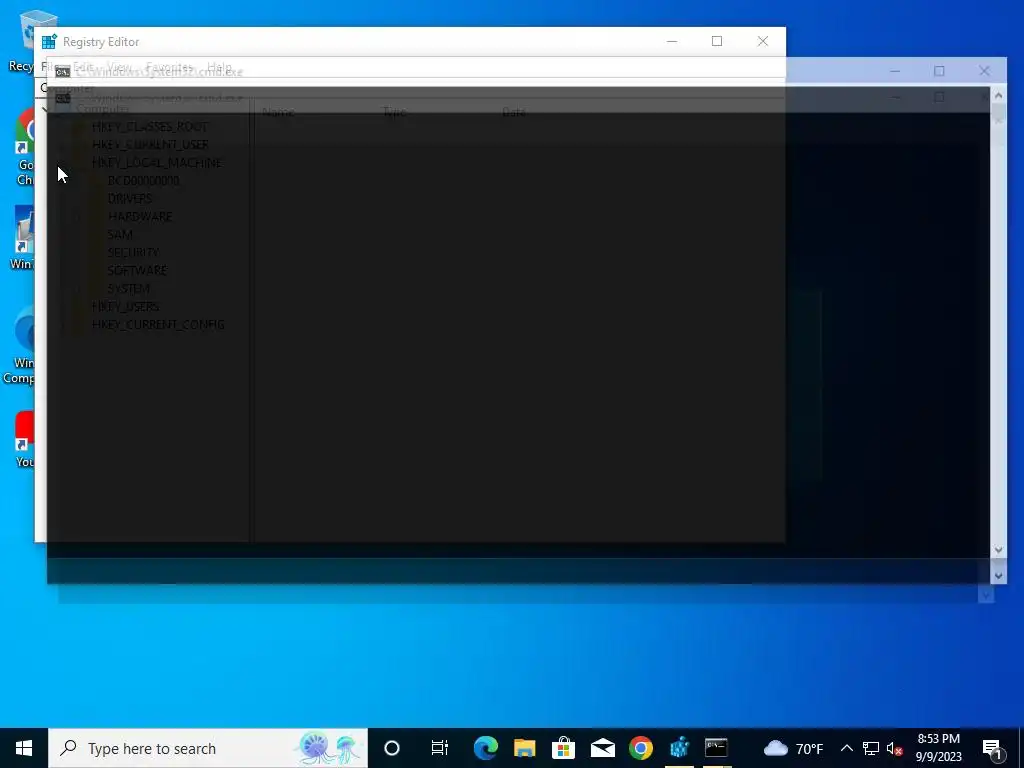
Task: Select HKEY_LOCAL_MACHINE in the registry tree
Action: coord(157,163)
